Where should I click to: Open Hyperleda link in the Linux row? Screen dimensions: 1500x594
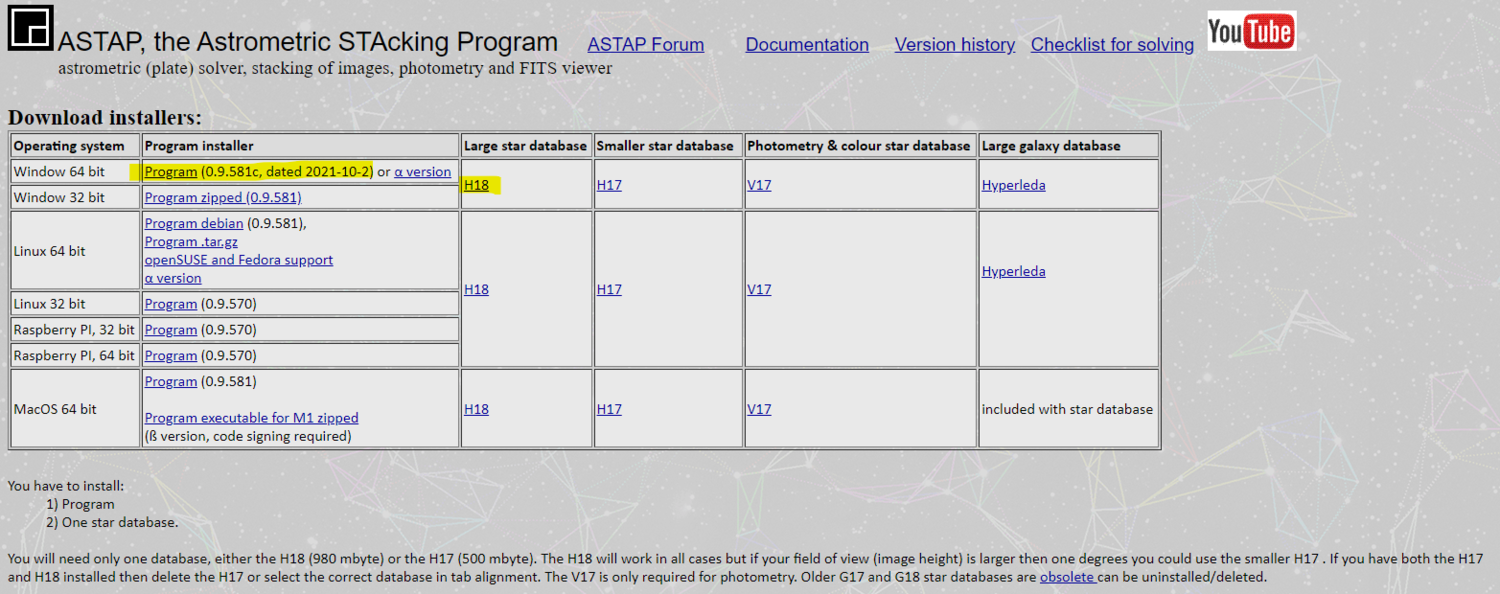pyautogui.click(x=1014, y=271)
